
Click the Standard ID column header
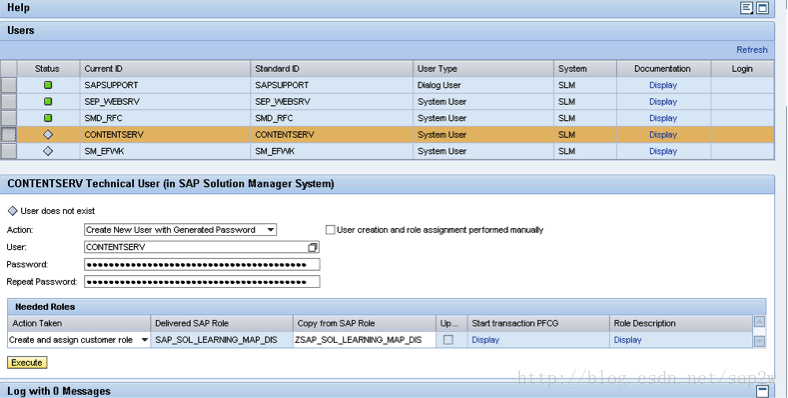pyautogui.click(x=332, y=68)
